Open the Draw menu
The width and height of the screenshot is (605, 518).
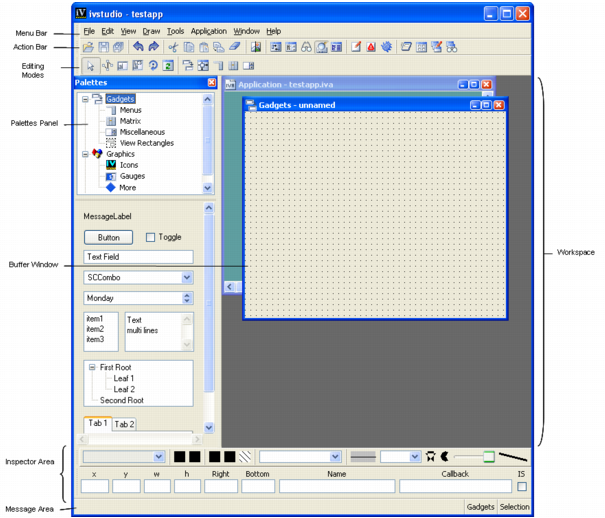click(x=151, y=31)
